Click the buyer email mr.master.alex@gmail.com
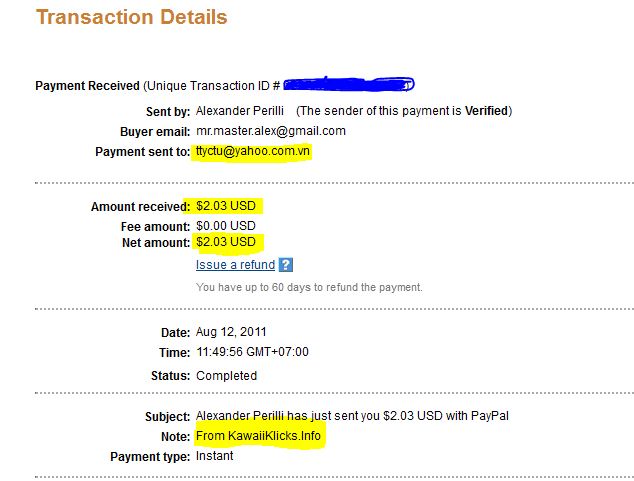 [x=270, y=131]
